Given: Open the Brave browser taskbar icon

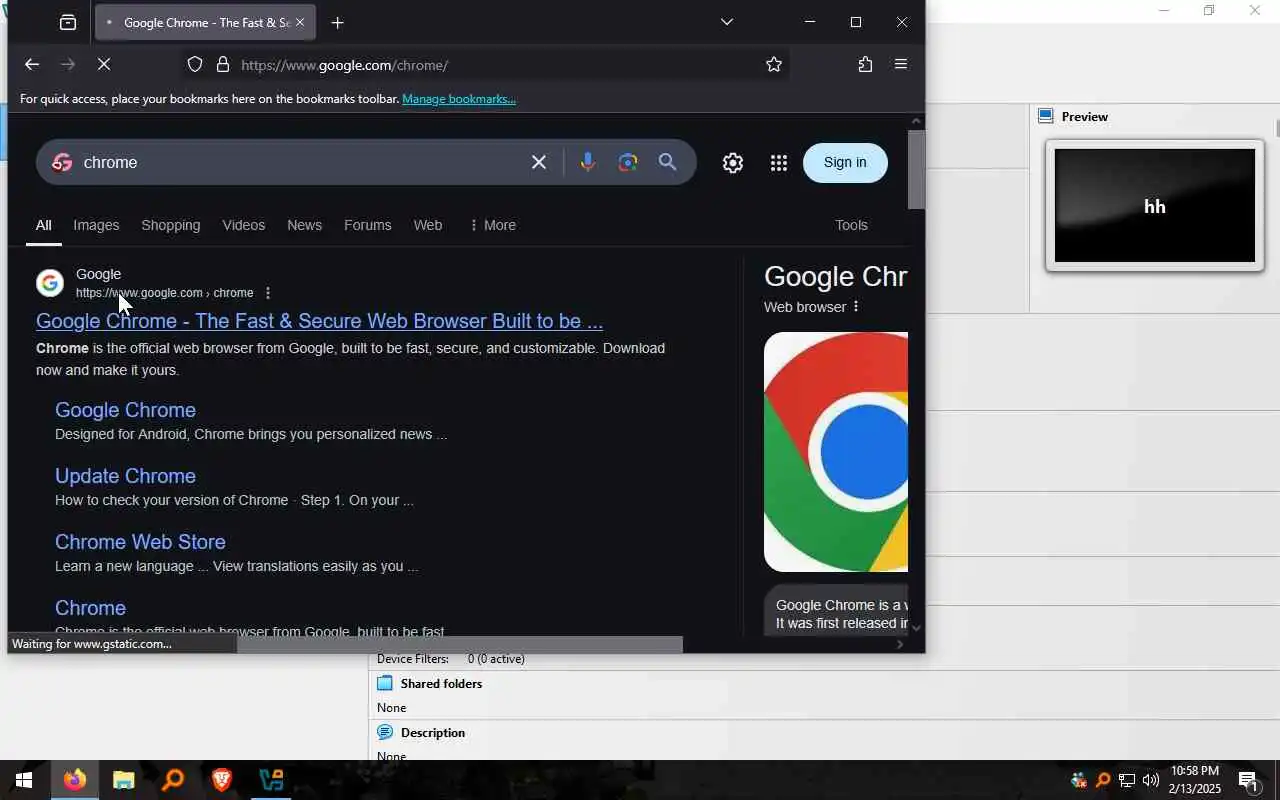Looking at the screenshot, I should click(x=222, y=780).
